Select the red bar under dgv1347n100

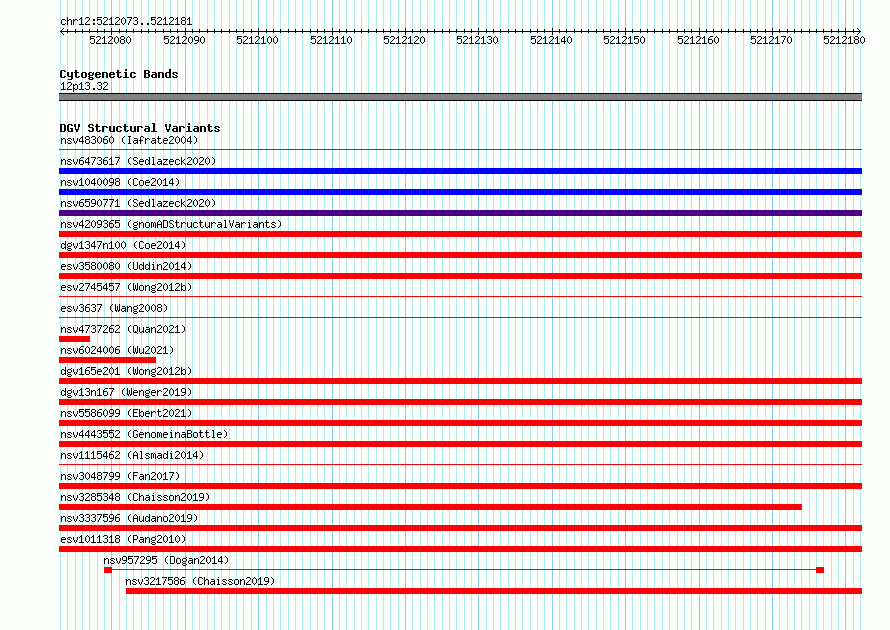coord(460,255)
